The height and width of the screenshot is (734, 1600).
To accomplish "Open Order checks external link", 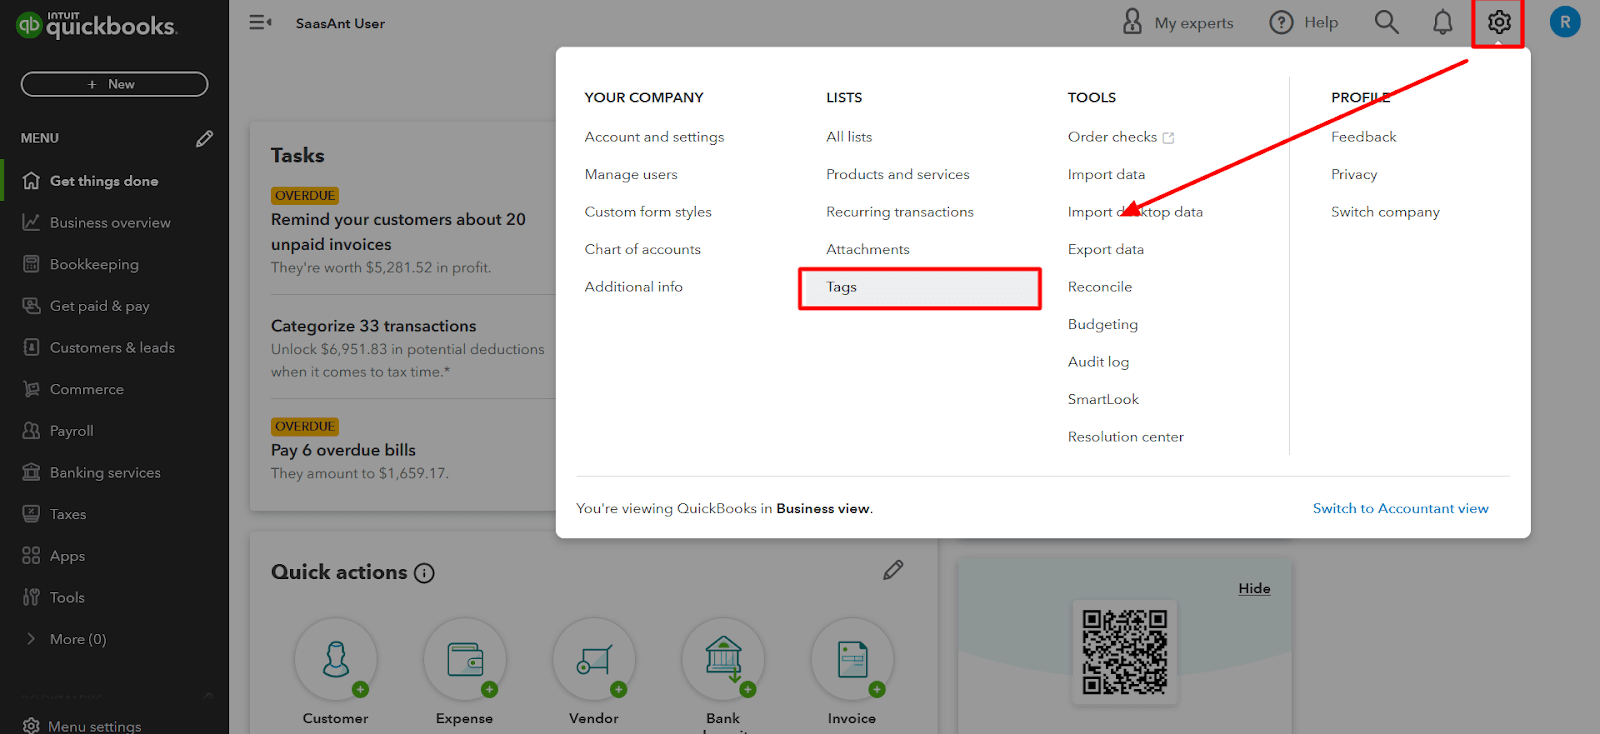I will point(1120,137).
